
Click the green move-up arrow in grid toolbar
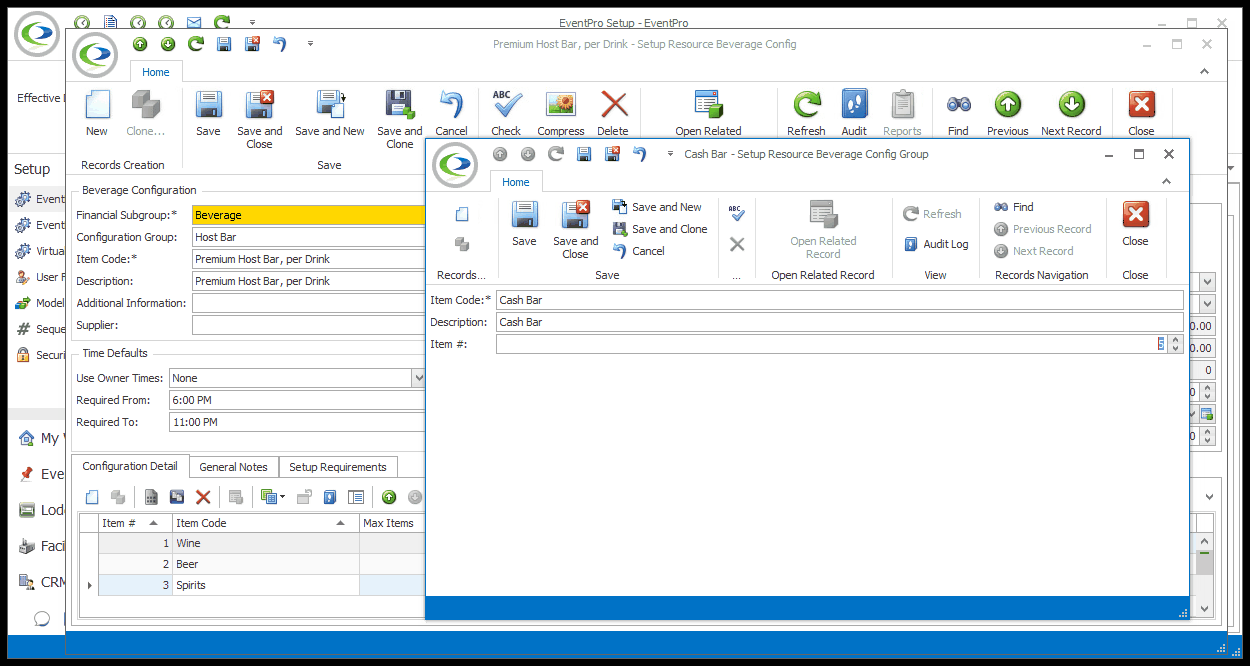(389, 497)
